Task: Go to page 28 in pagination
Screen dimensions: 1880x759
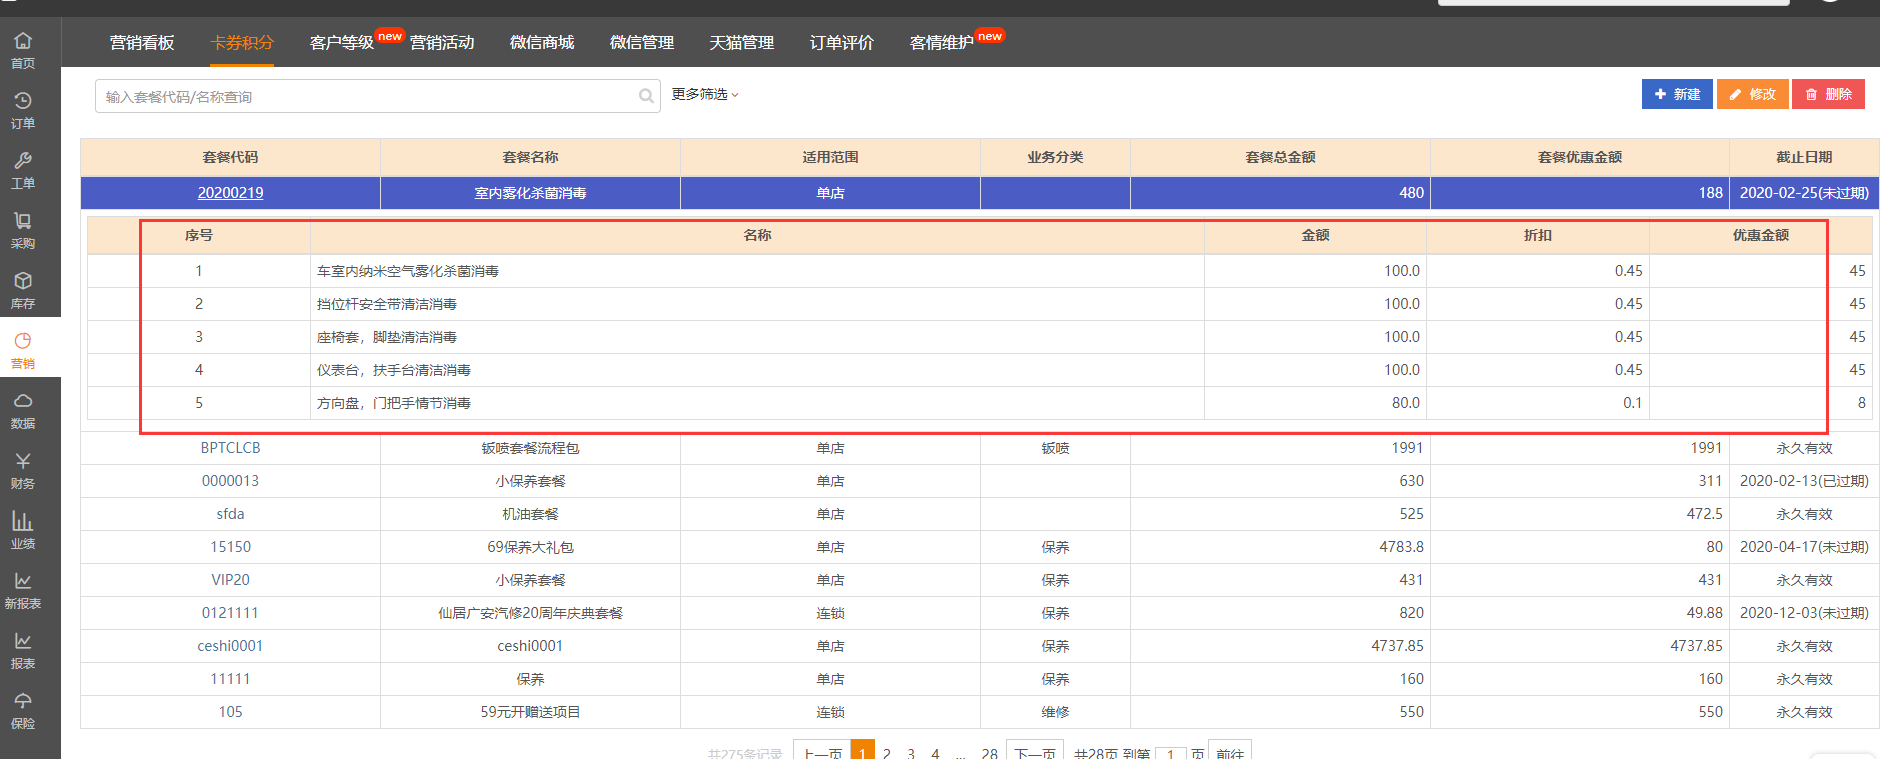Action: pyautogui.click(x=989, y=753)
